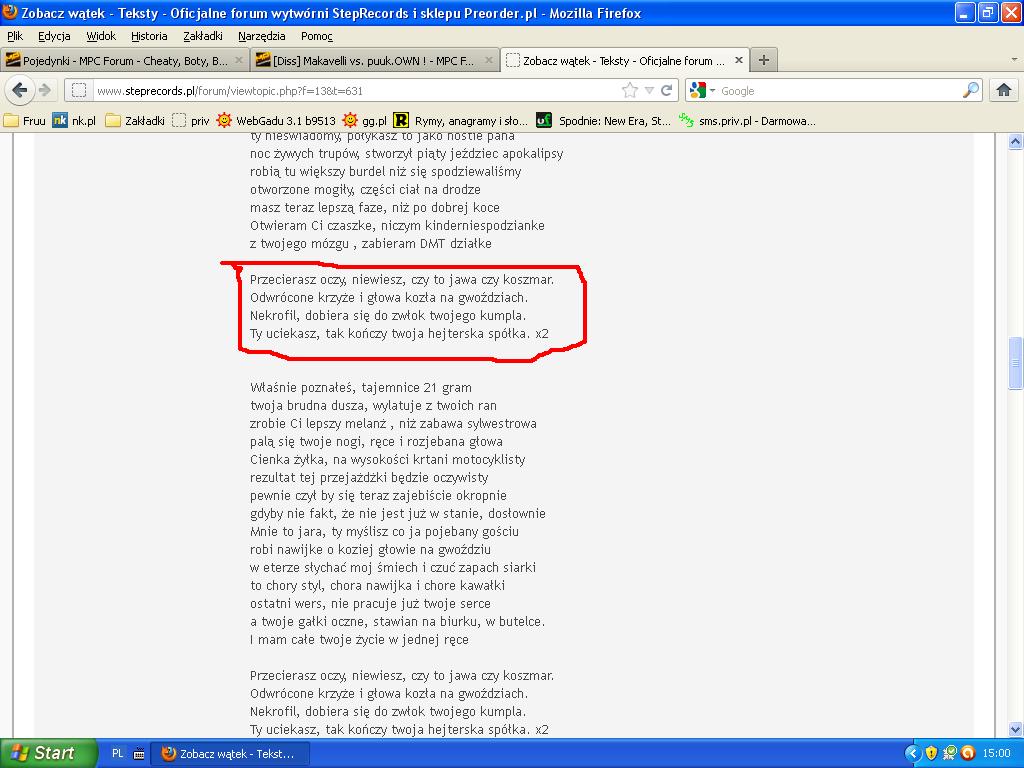
Task: Close the Zobacz wątek - Teksty tab
Action: 739,60
